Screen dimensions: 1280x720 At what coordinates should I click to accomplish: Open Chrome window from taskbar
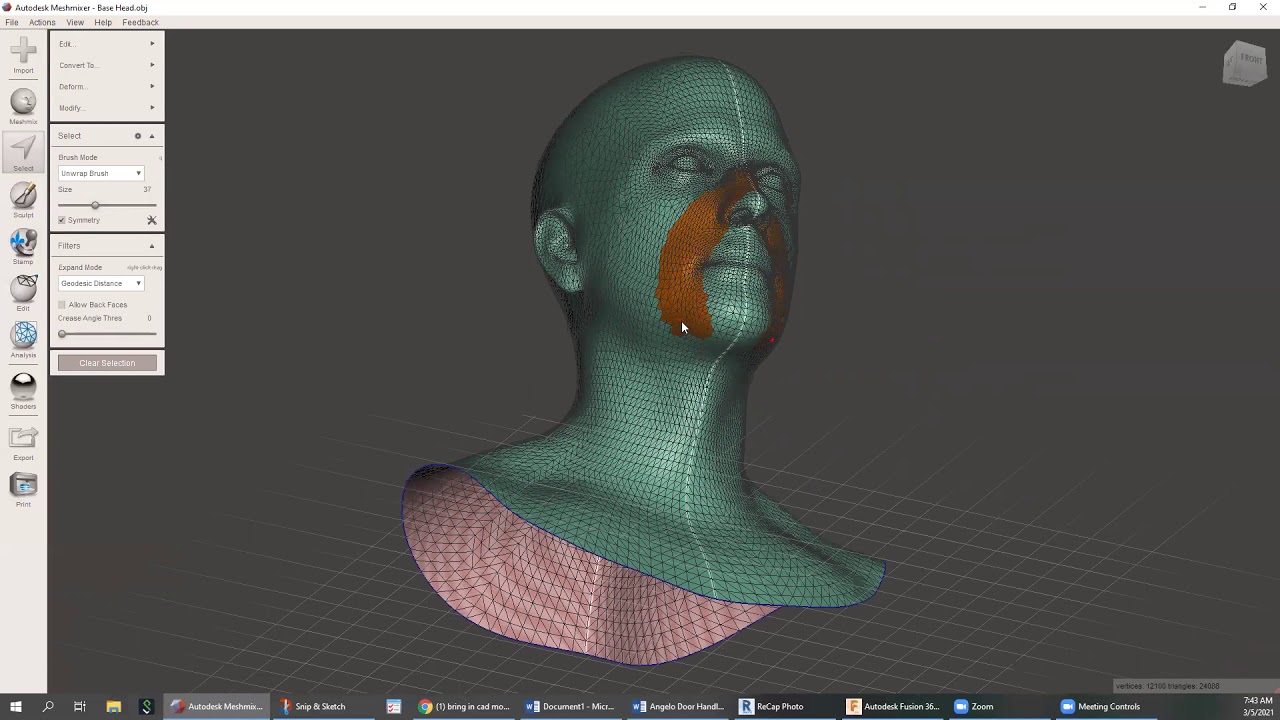pos(464,706)
